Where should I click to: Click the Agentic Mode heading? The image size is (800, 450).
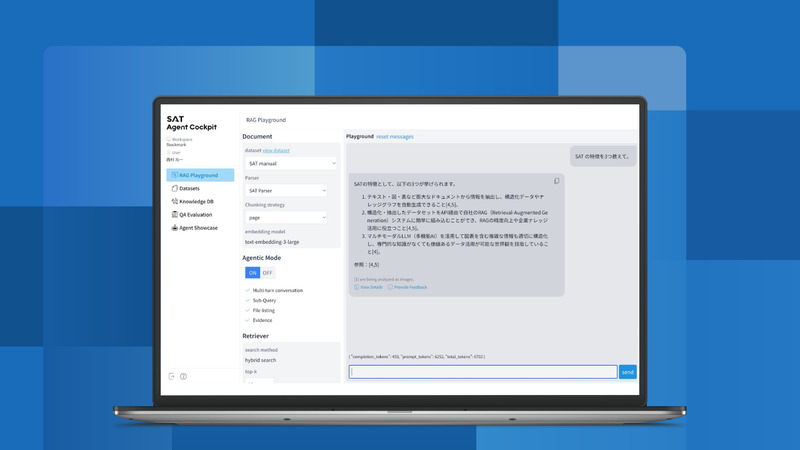[262, 258]
